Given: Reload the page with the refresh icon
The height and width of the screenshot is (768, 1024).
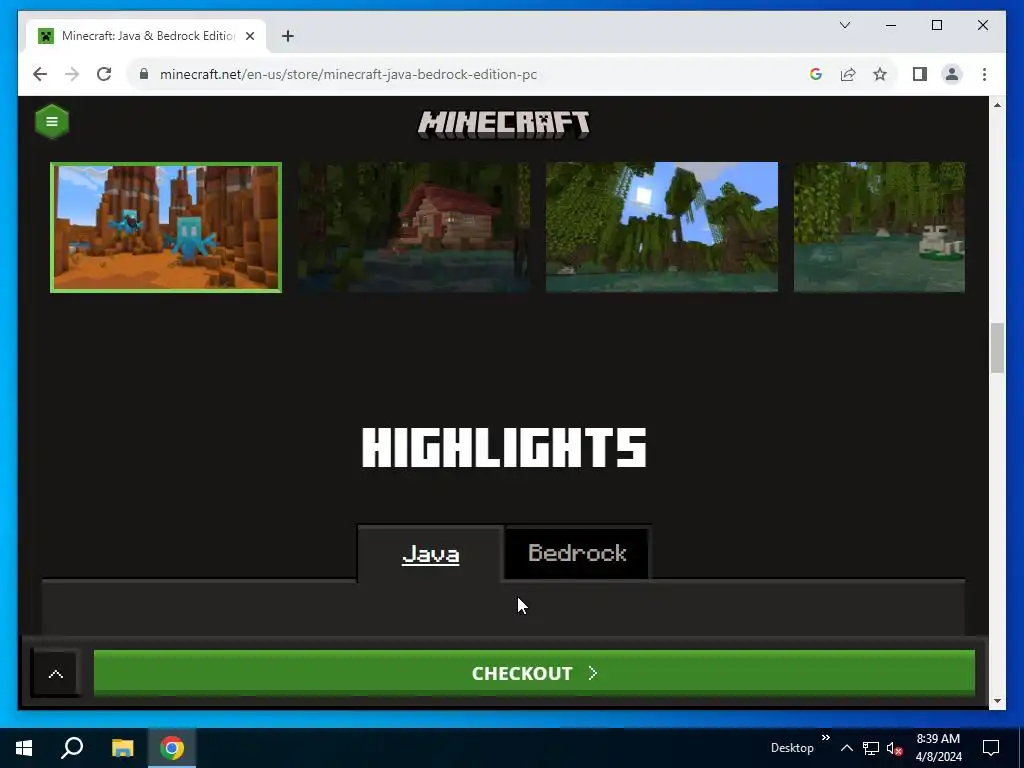Looking at the screenshot, I should [104, 74].
